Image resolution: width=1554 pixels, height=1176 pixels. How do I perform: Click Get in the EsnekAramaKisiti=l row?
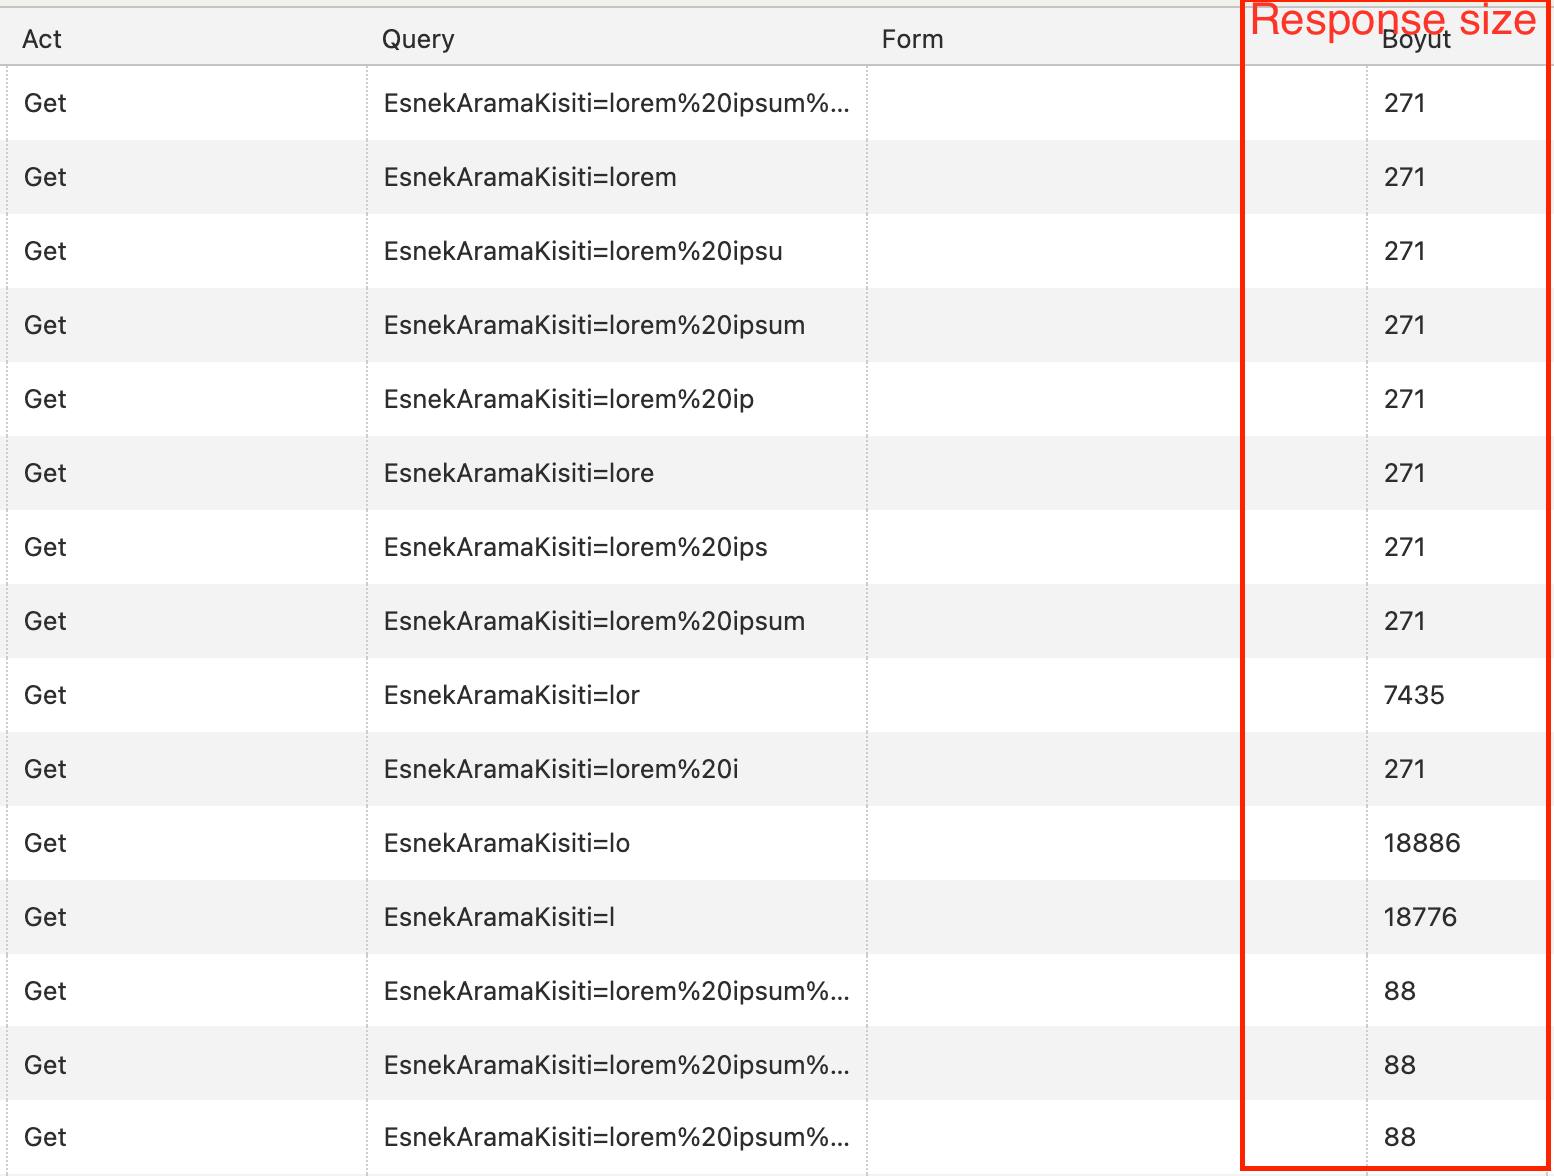[45, 917]
